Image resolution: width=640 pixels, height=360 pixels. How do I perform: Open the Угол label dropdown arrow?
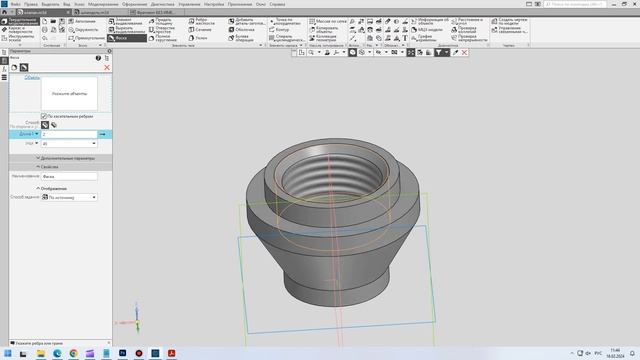pos(37,143)
